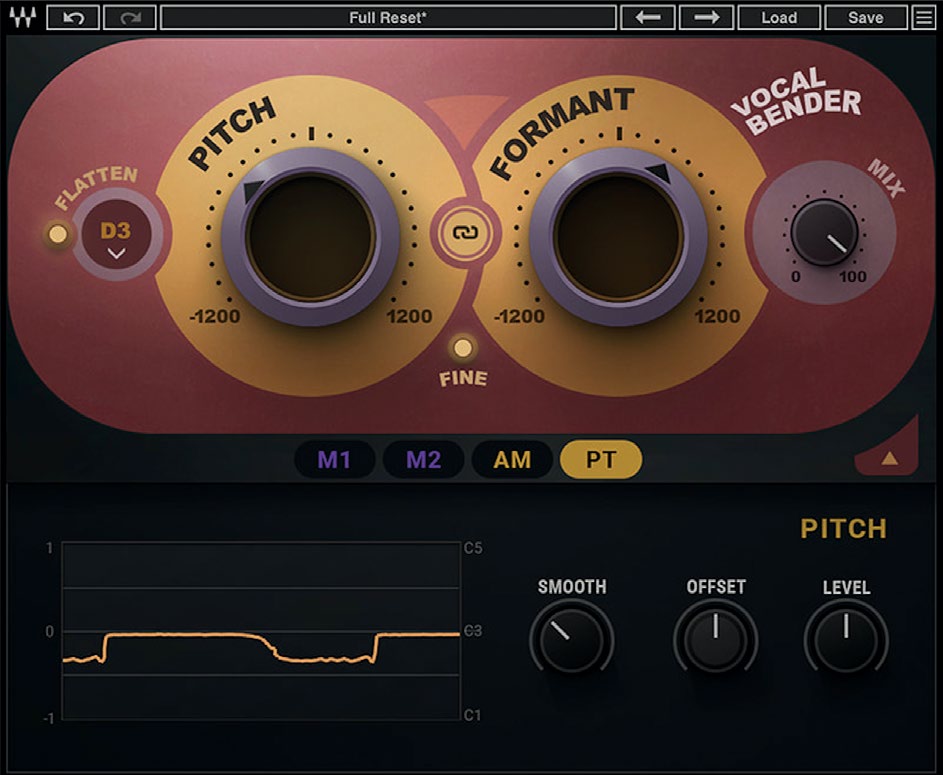Screen dimensions: 943x775
Task: Undo the last change
Action: tap(73, 17)
